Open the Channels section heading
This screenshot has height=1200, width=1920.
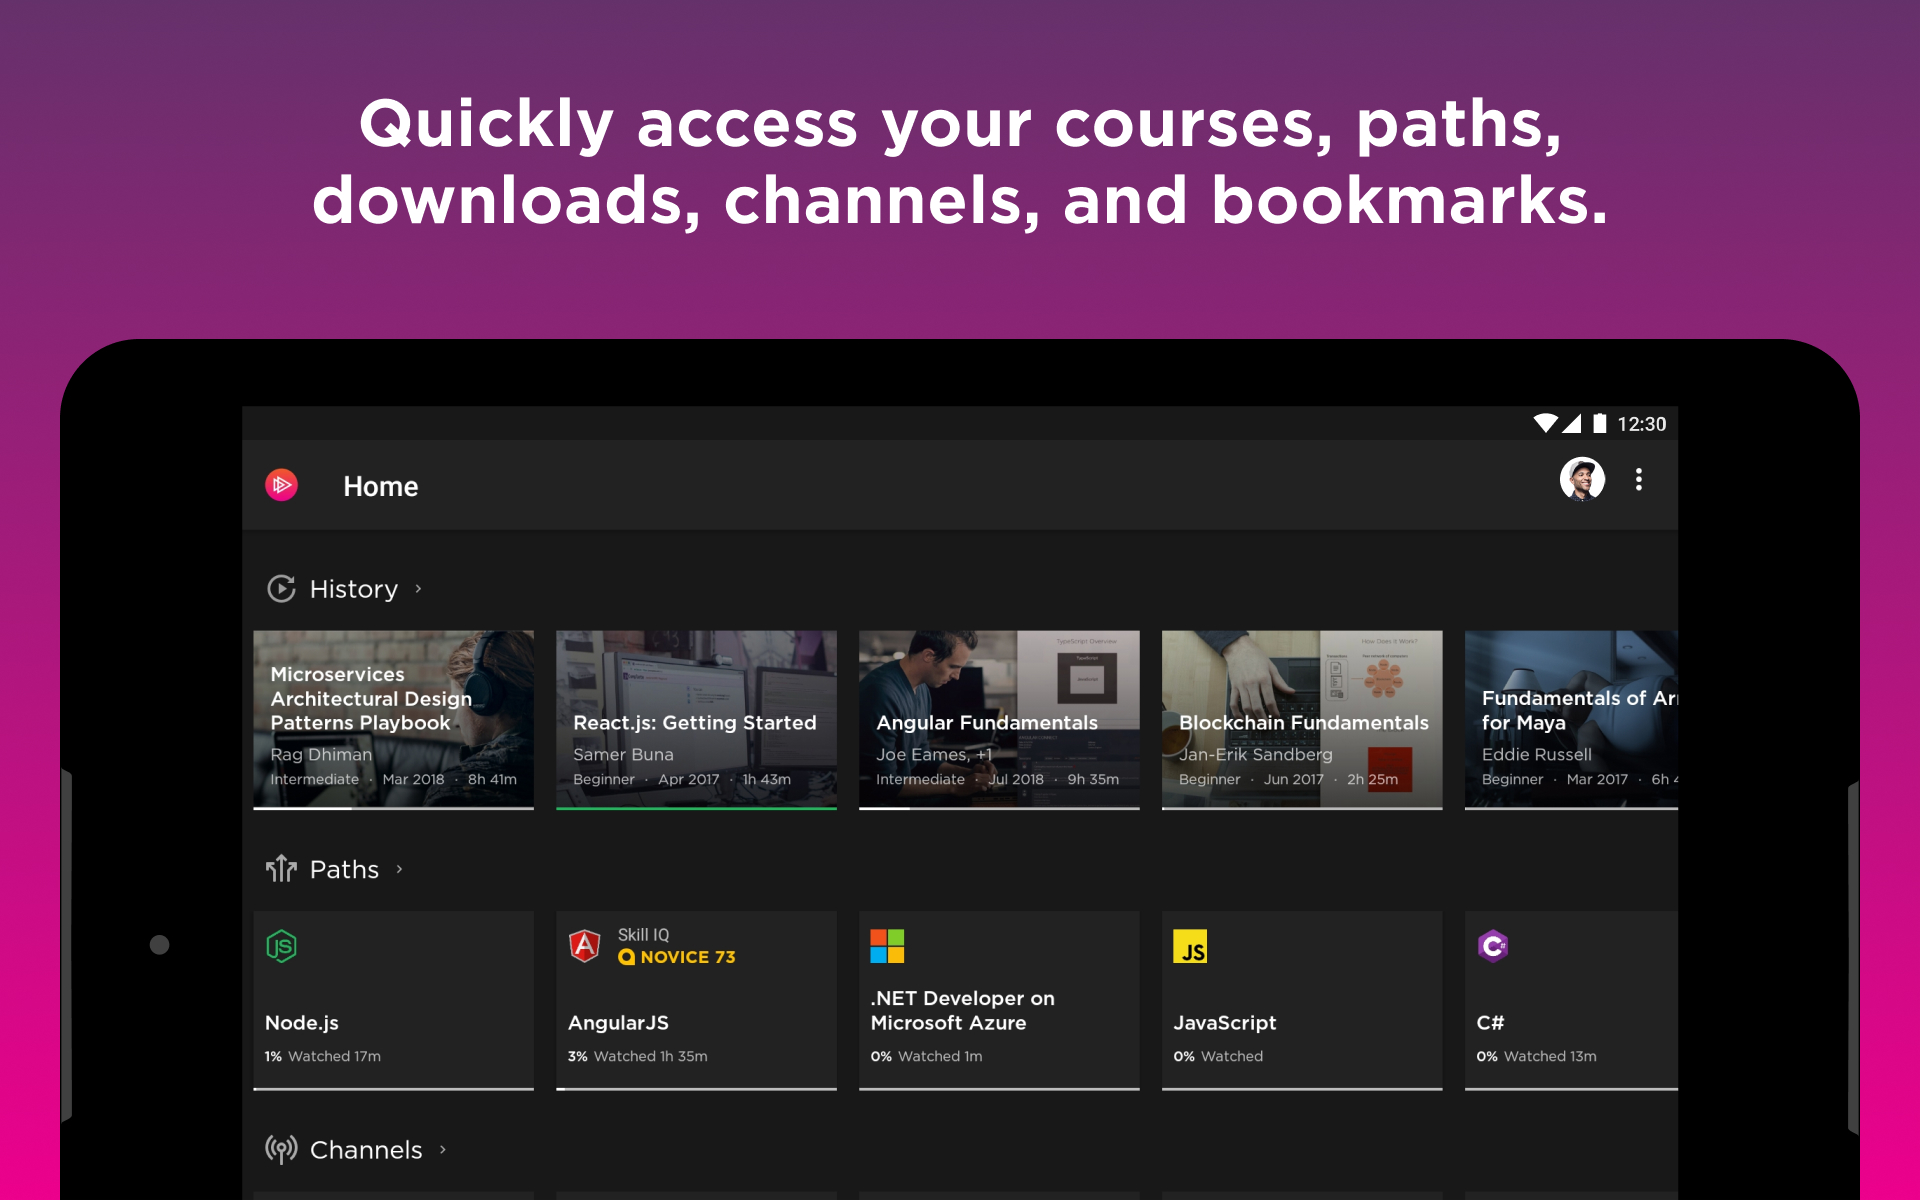pyautogui.click(x=366, y=1150)
